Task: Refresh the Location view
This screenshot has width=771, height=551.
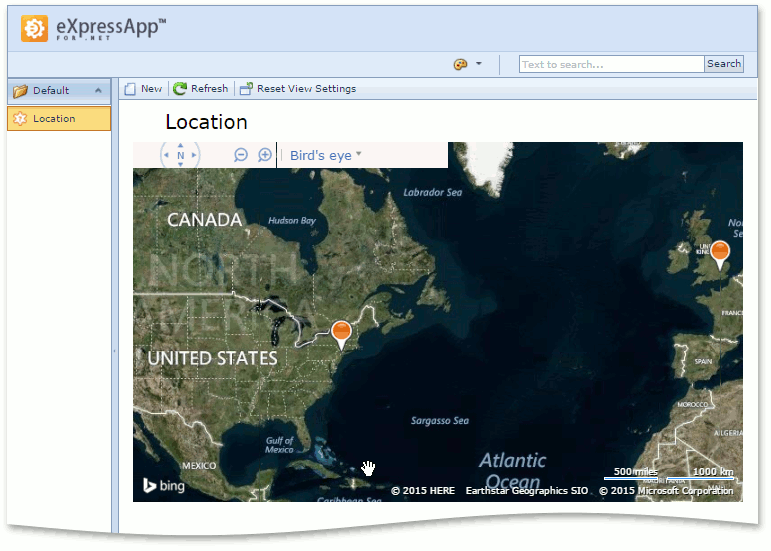Action: 201,88
